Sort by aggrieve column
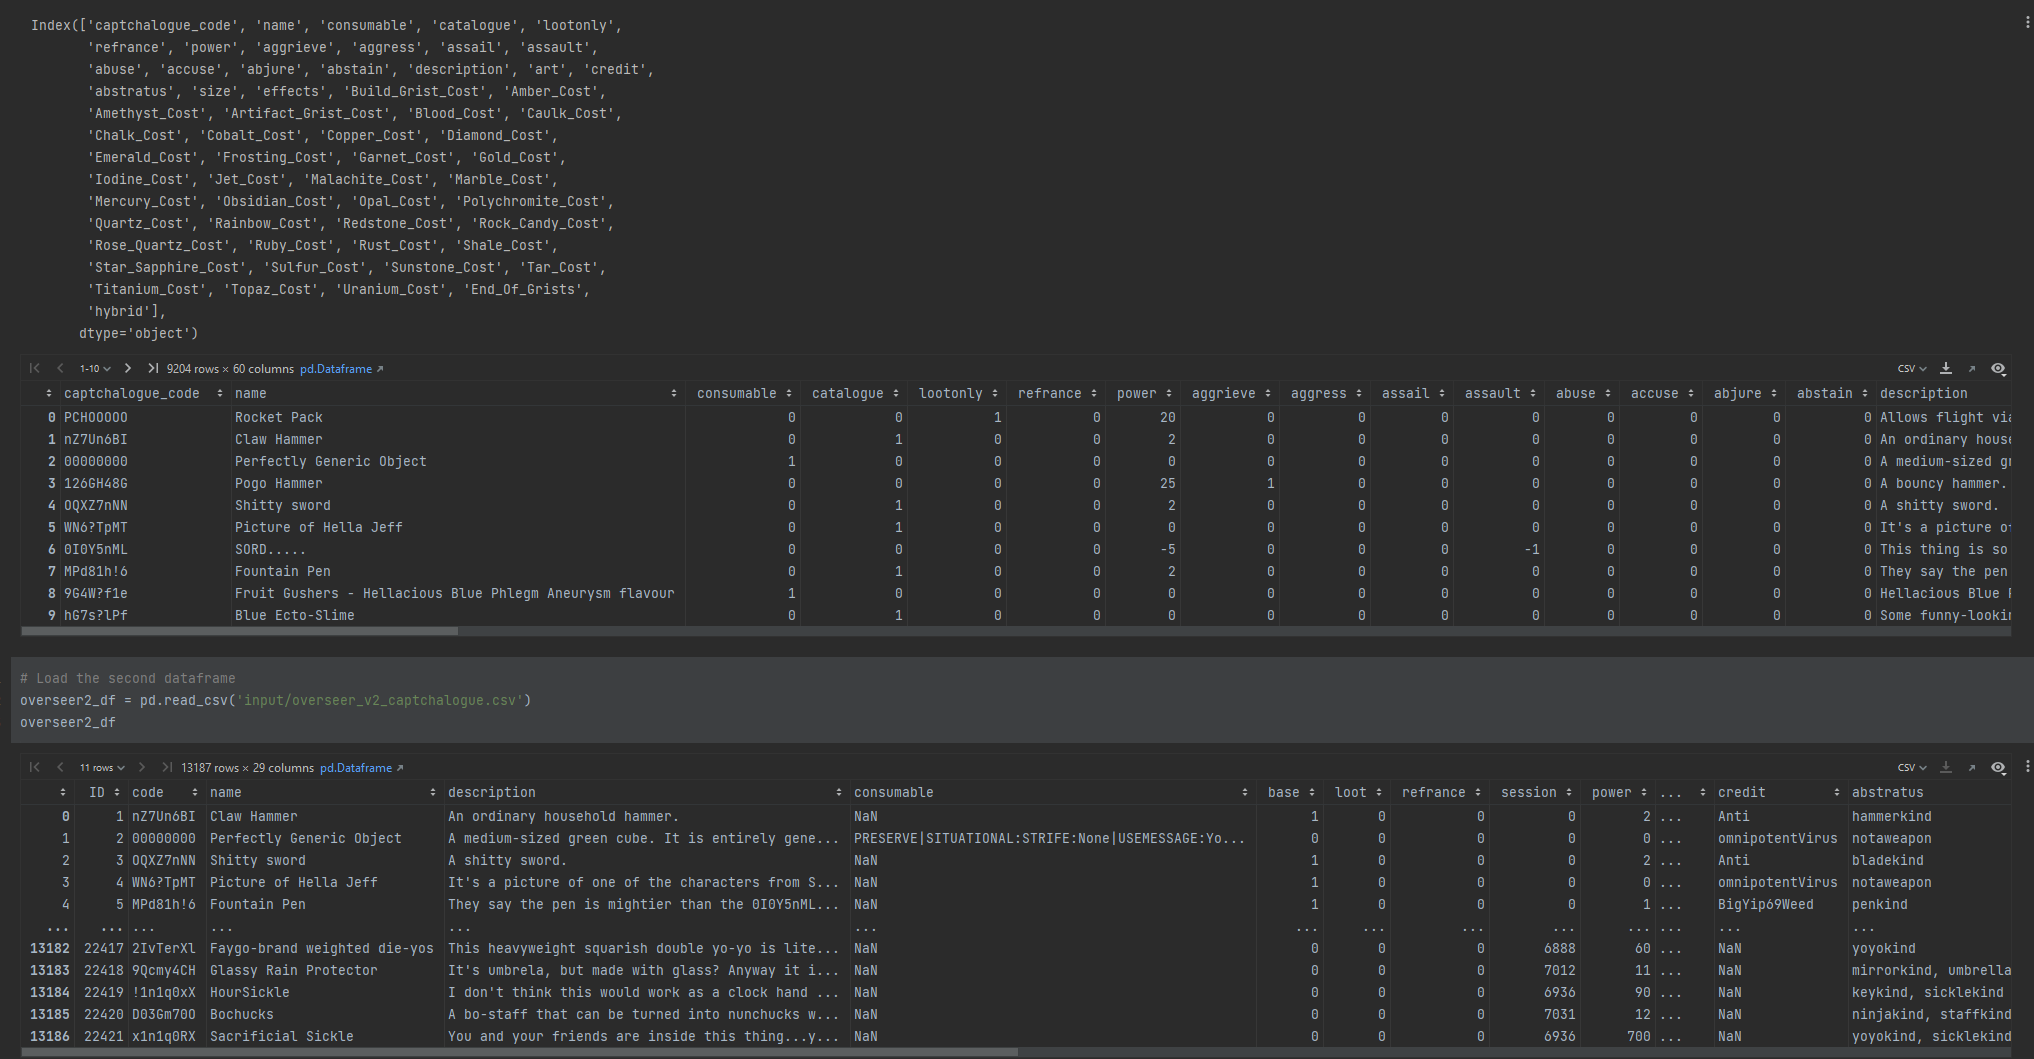The image size is (2034, 1059). 1268,394
